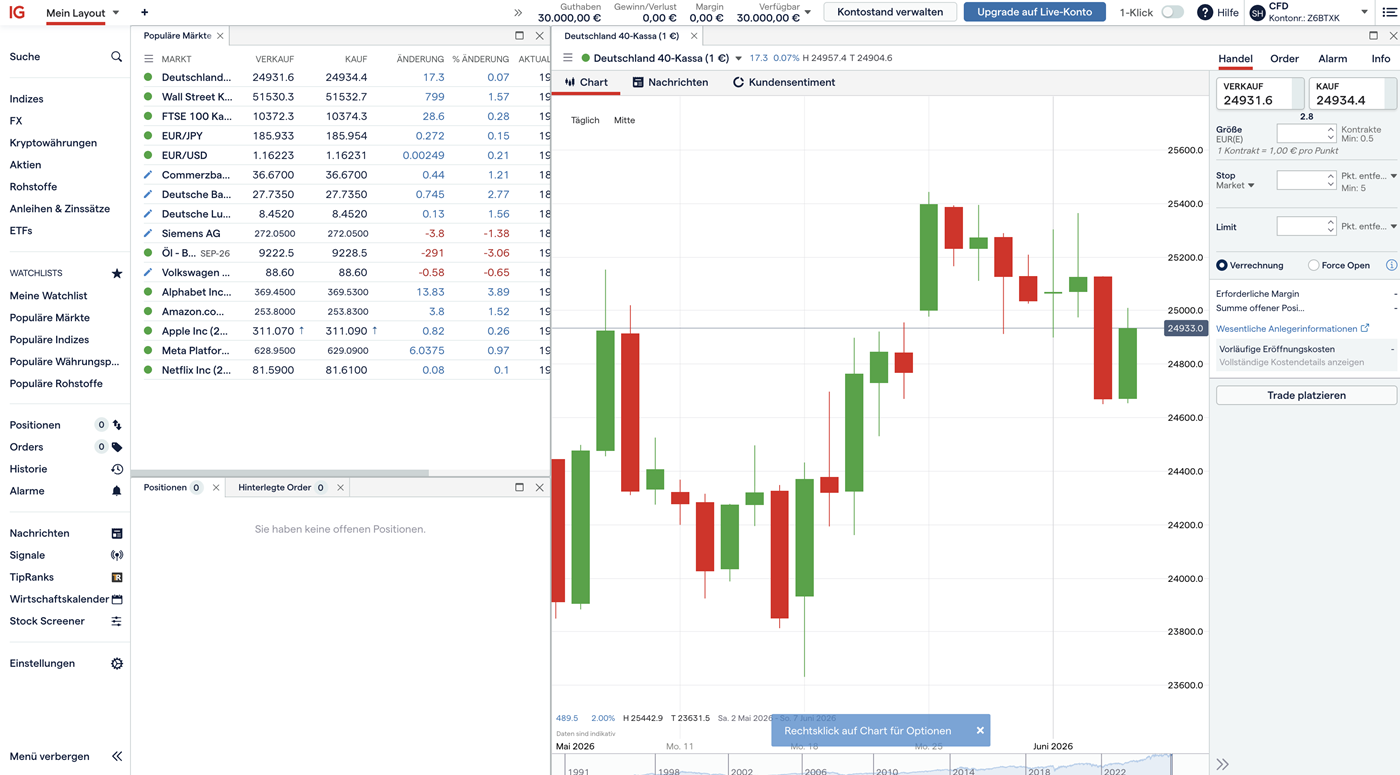Click the Wirtschaftskalender calendar icon
Viewport: 1400px width, 775px height.
point(117,599)
